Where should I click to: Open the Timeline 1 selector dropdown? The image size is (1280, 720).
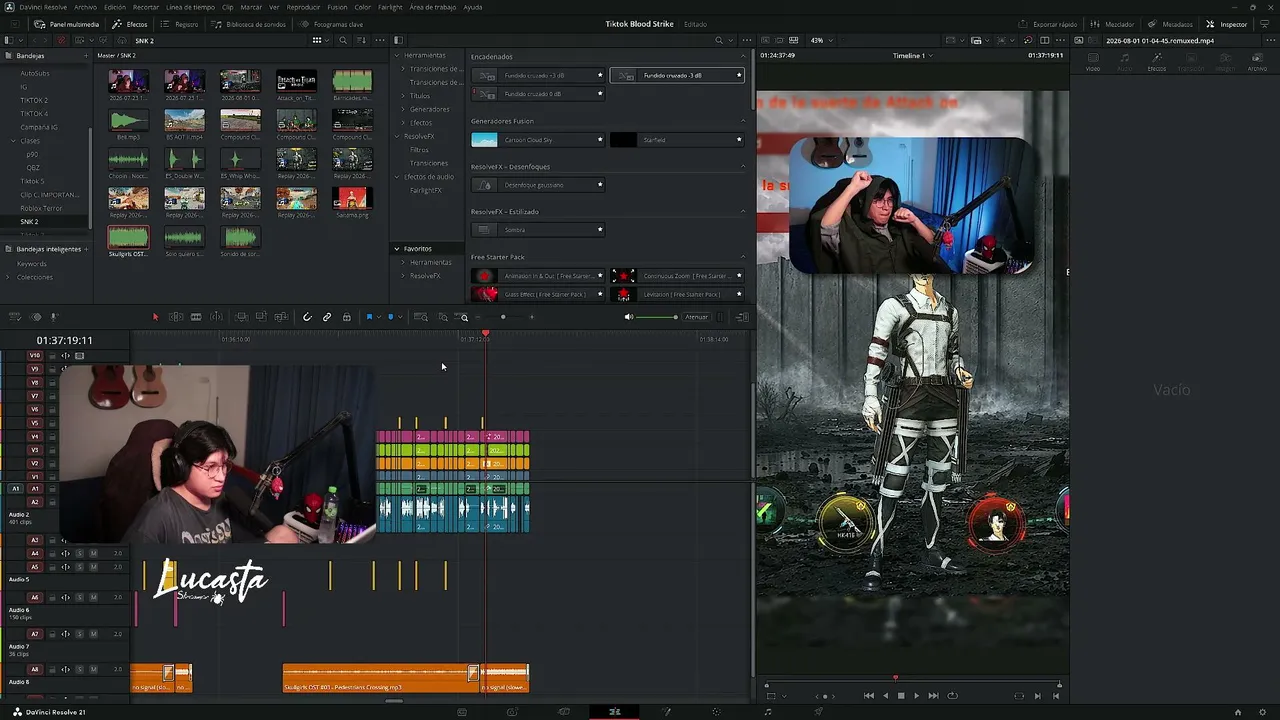912,56
